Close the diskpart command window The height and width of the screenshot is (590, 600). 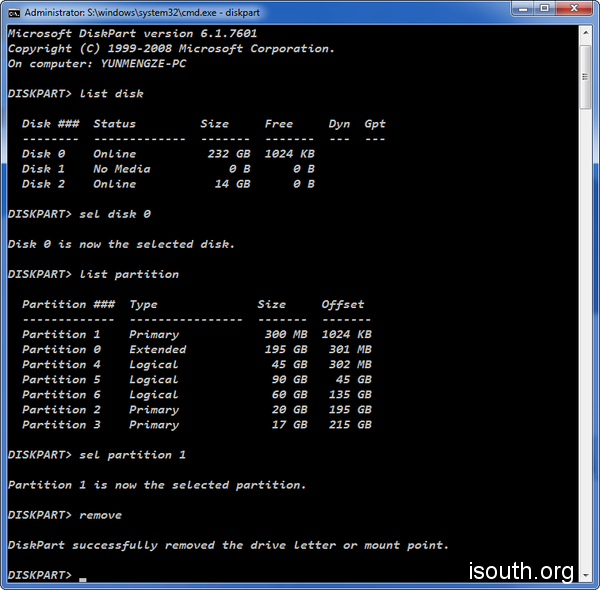click(574, 9)
